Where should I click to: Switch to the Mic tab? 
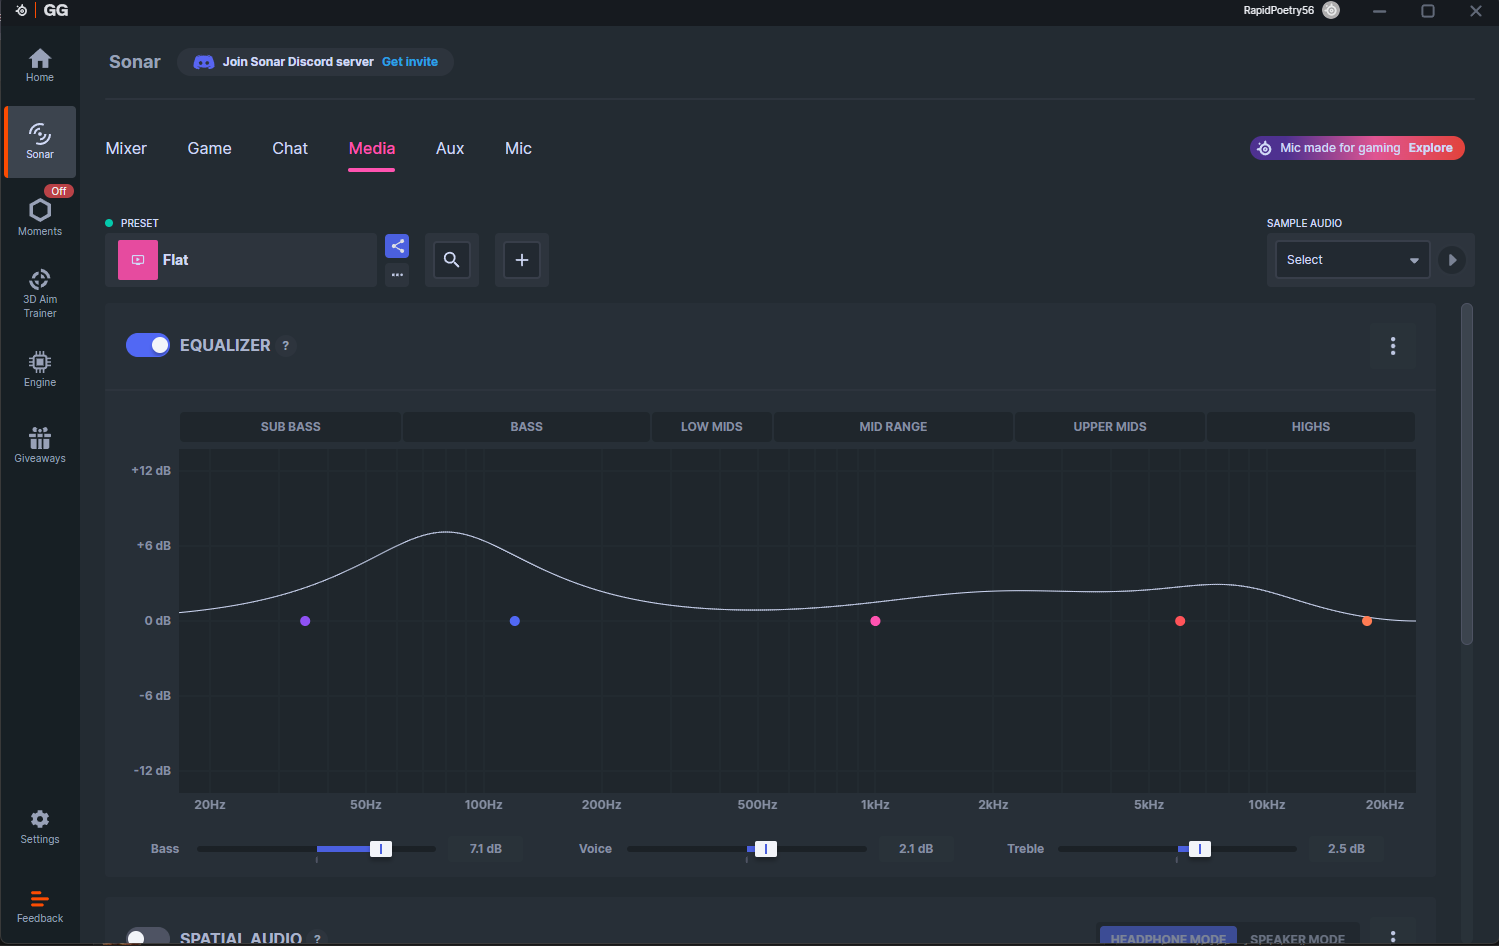pyautogui.click(x=518, y=148)
